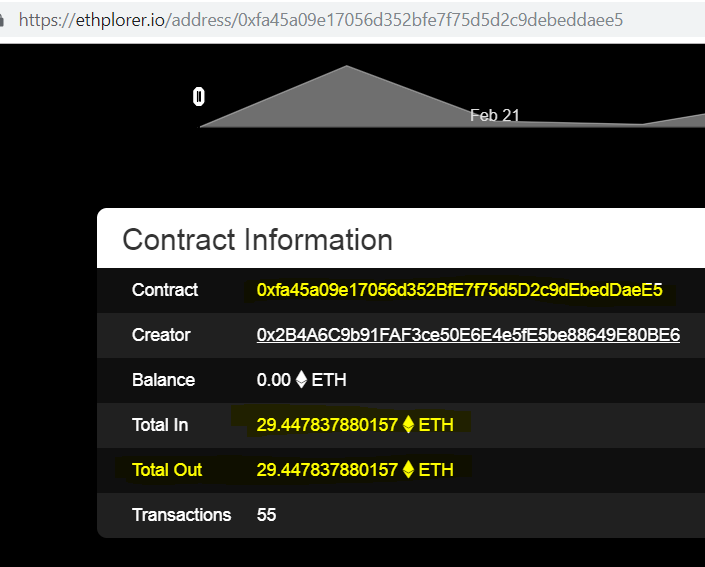Click the Feb 21 chart date label

pyautogui.click(x=495, y=115)
